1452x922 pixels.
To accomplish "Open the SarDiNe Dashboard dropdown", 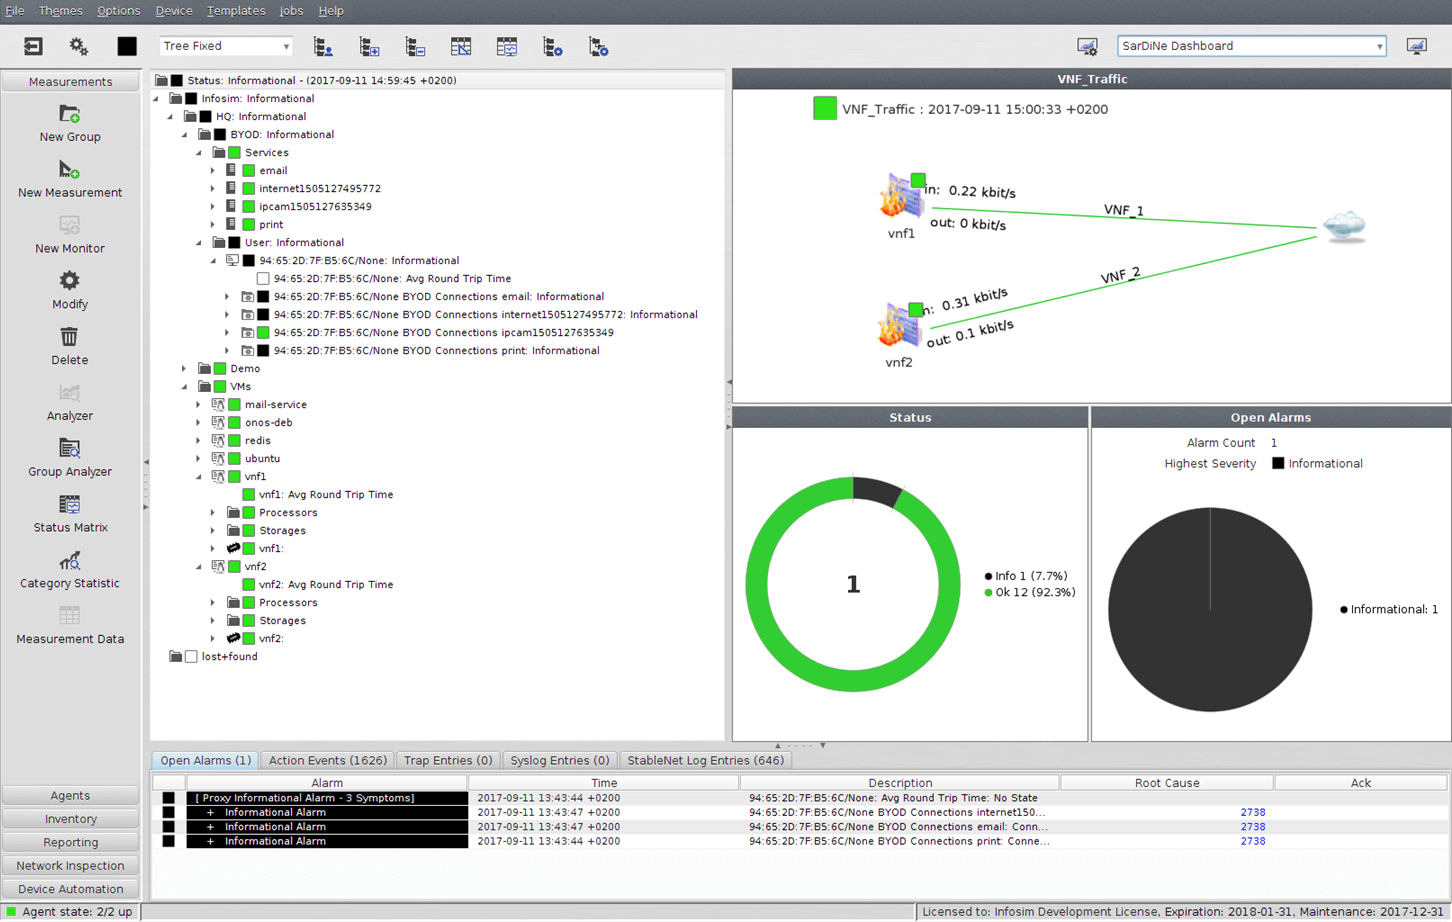I will (1251, 46).
